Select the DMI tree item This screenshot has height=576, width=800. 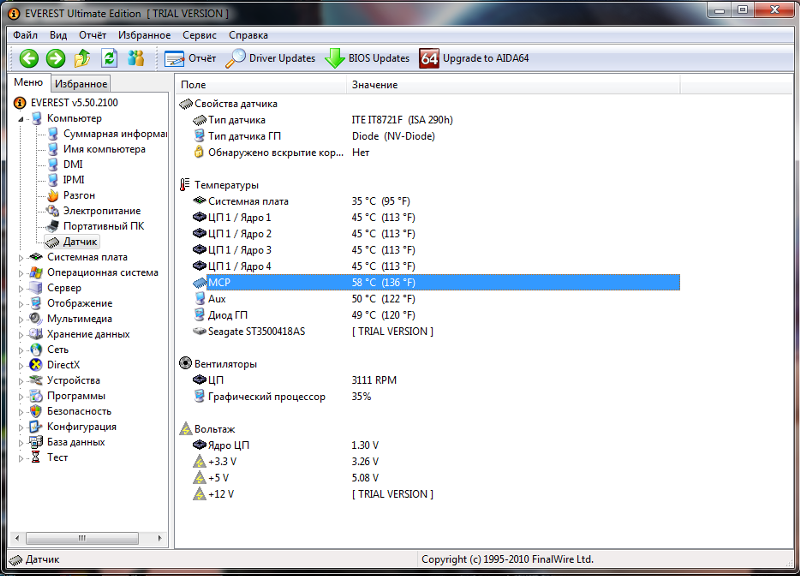coord(72,164)
